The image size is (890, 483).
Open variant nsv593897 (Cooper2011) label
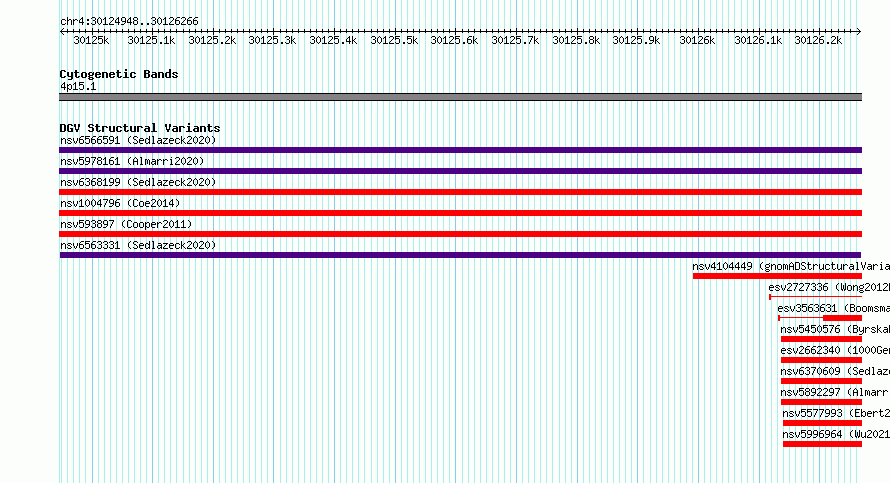click(126, 224)
